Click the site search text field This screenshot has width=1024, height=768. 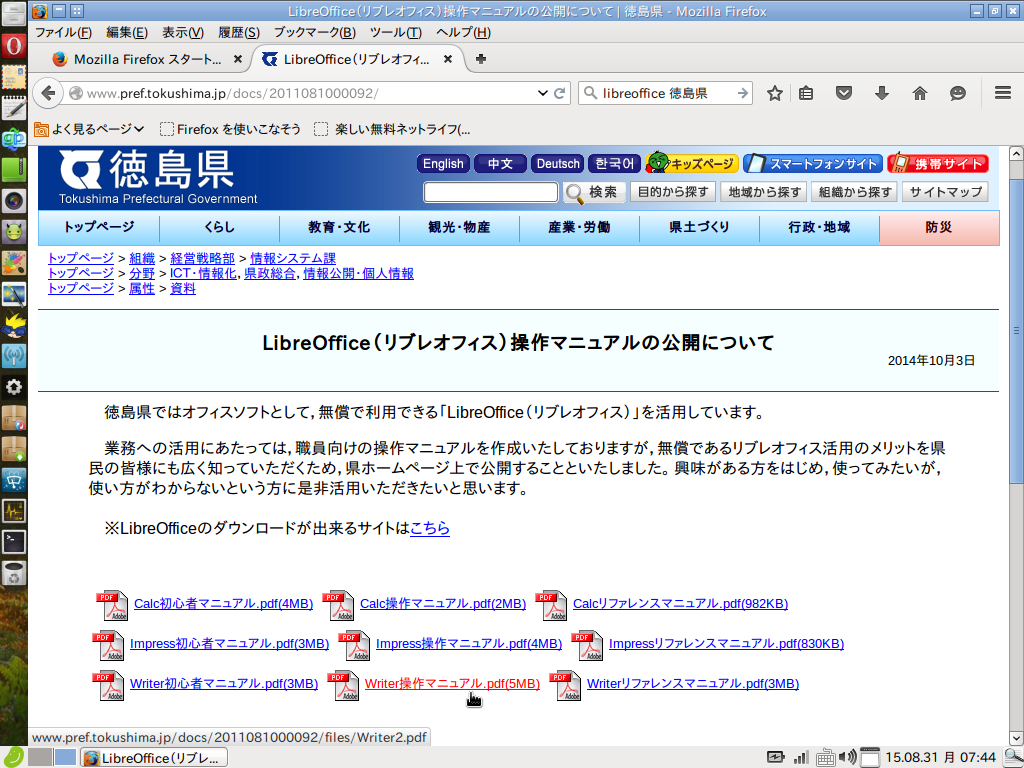491,192
